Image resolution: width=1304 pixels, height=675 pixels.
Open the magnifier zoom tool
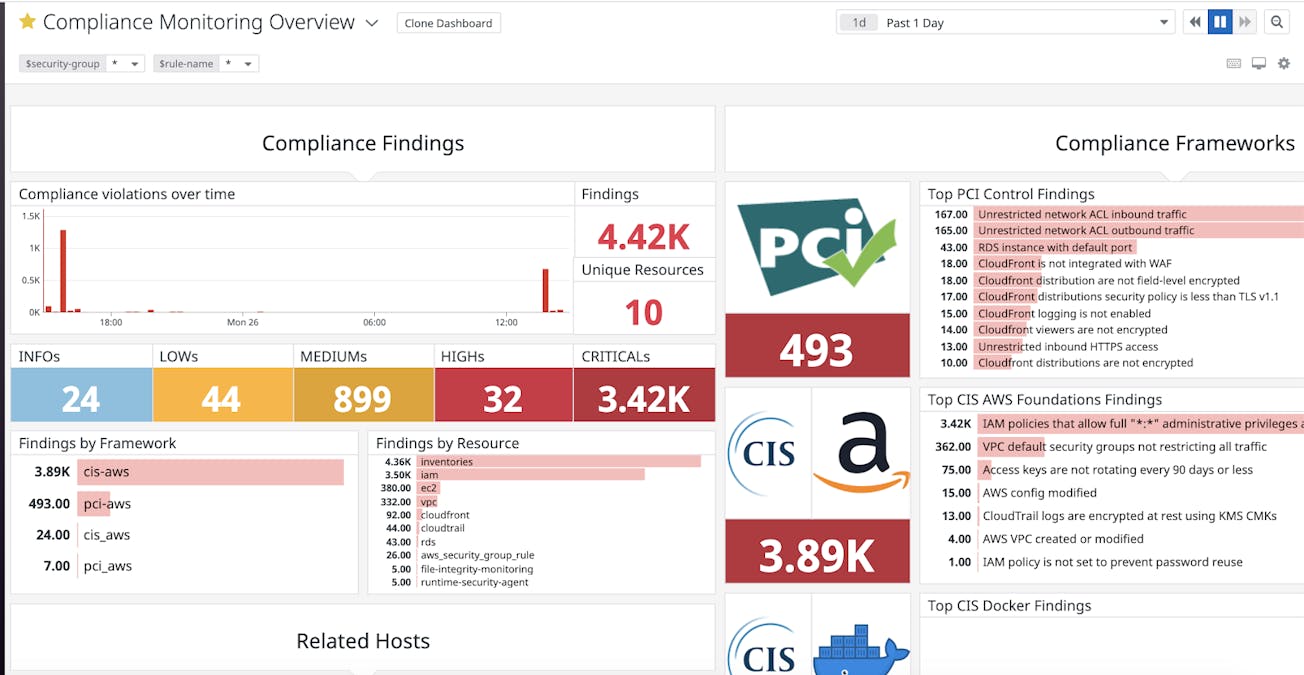tap(1277, 21)
